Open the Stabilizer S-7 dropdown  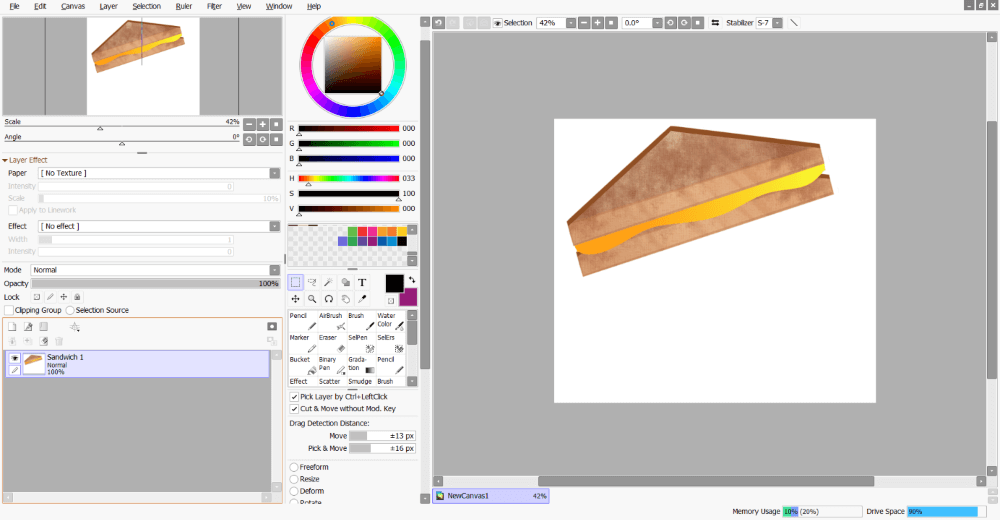(777, 23)
